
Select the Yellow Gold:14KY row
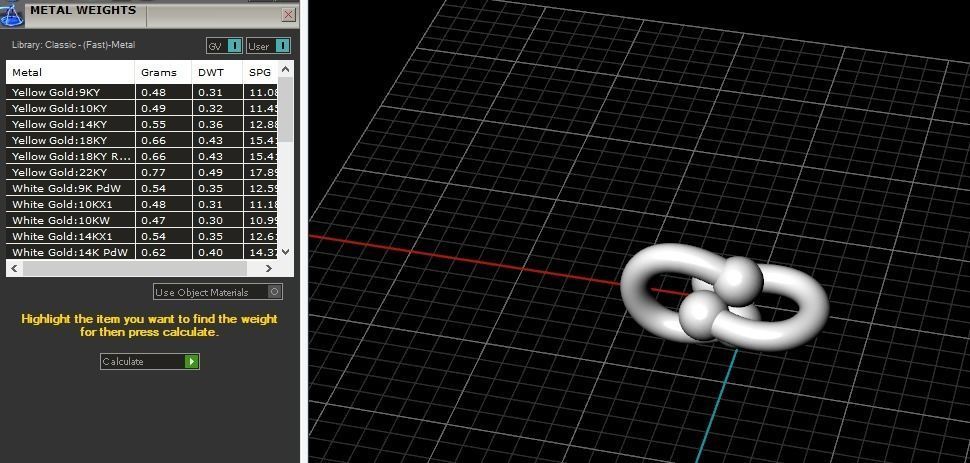pos(142,124)
